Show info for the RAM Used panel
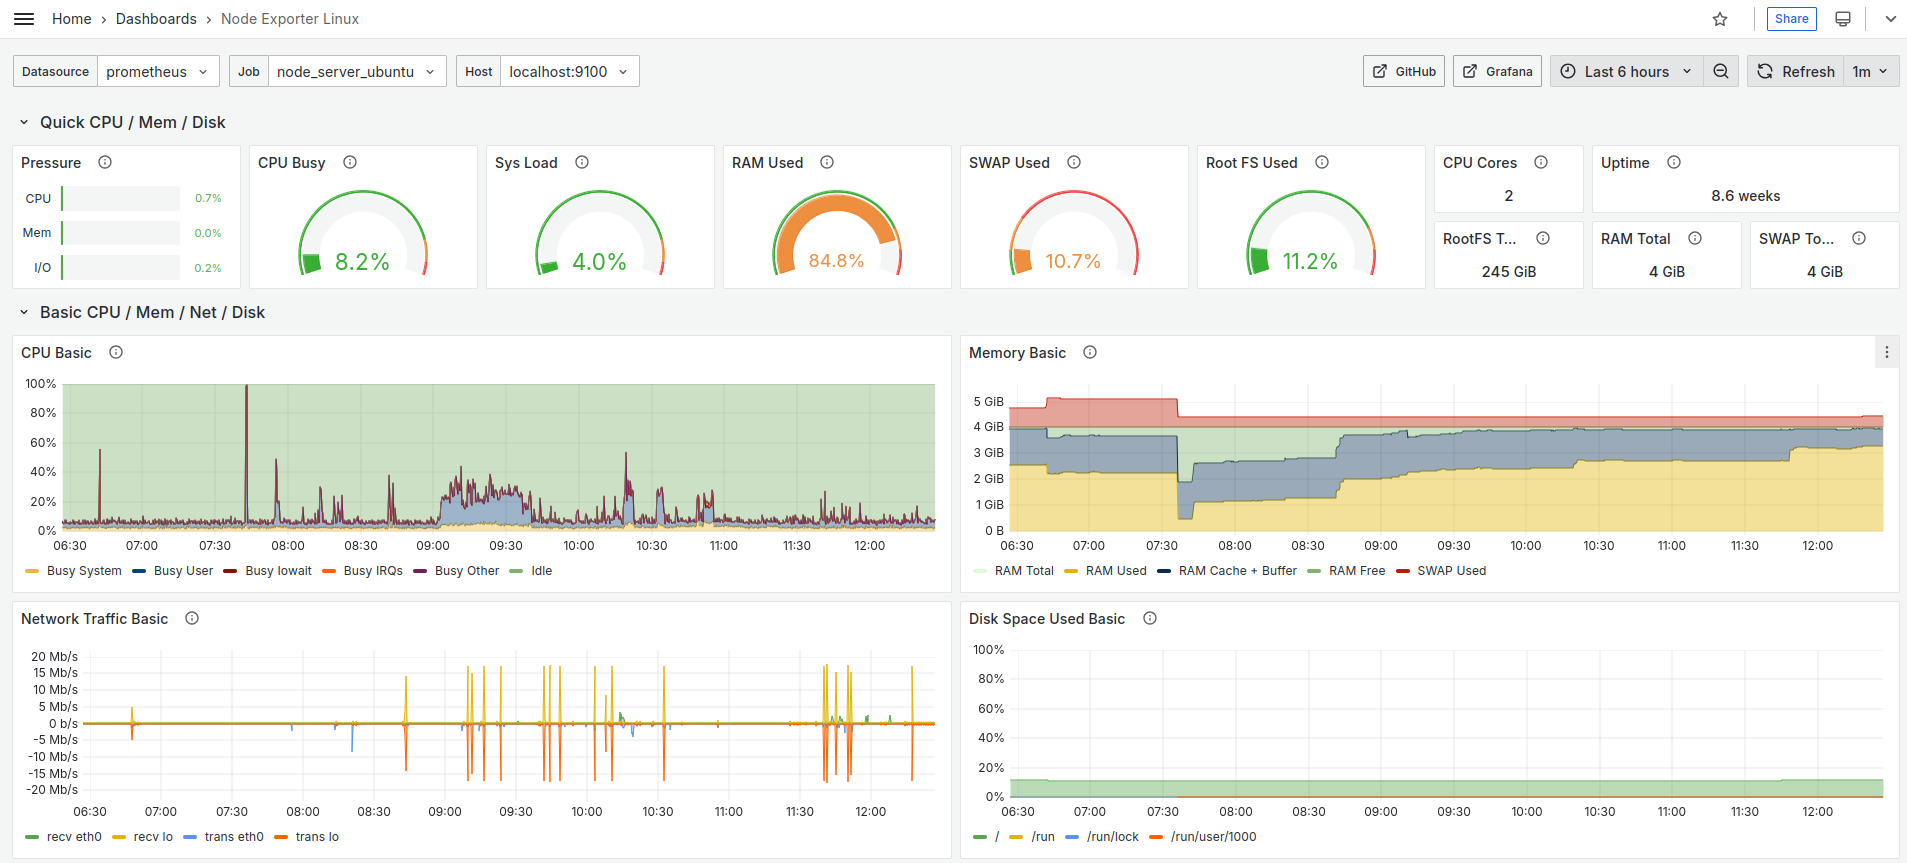Screen dimensions: 1907x863 827,162
